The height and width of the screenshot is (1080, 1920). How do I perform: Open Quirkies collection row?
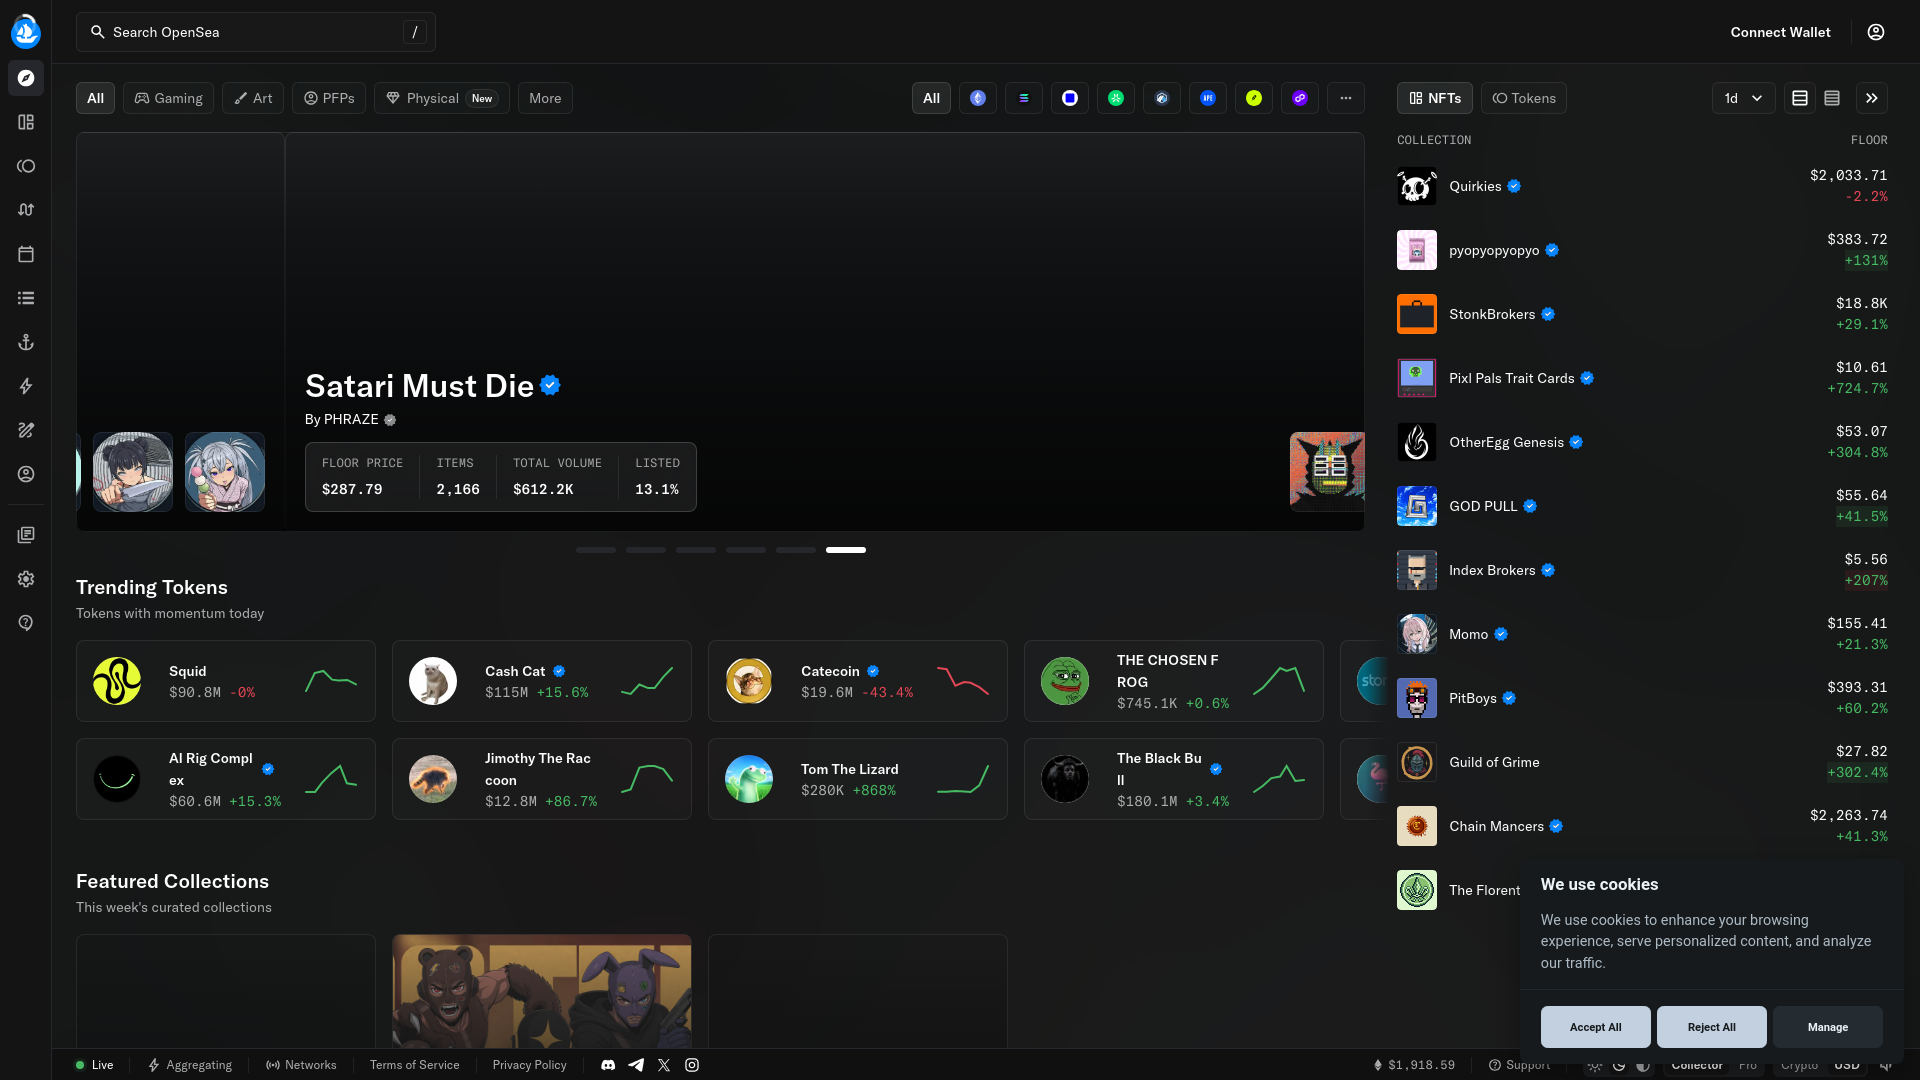click(1642, 186)
